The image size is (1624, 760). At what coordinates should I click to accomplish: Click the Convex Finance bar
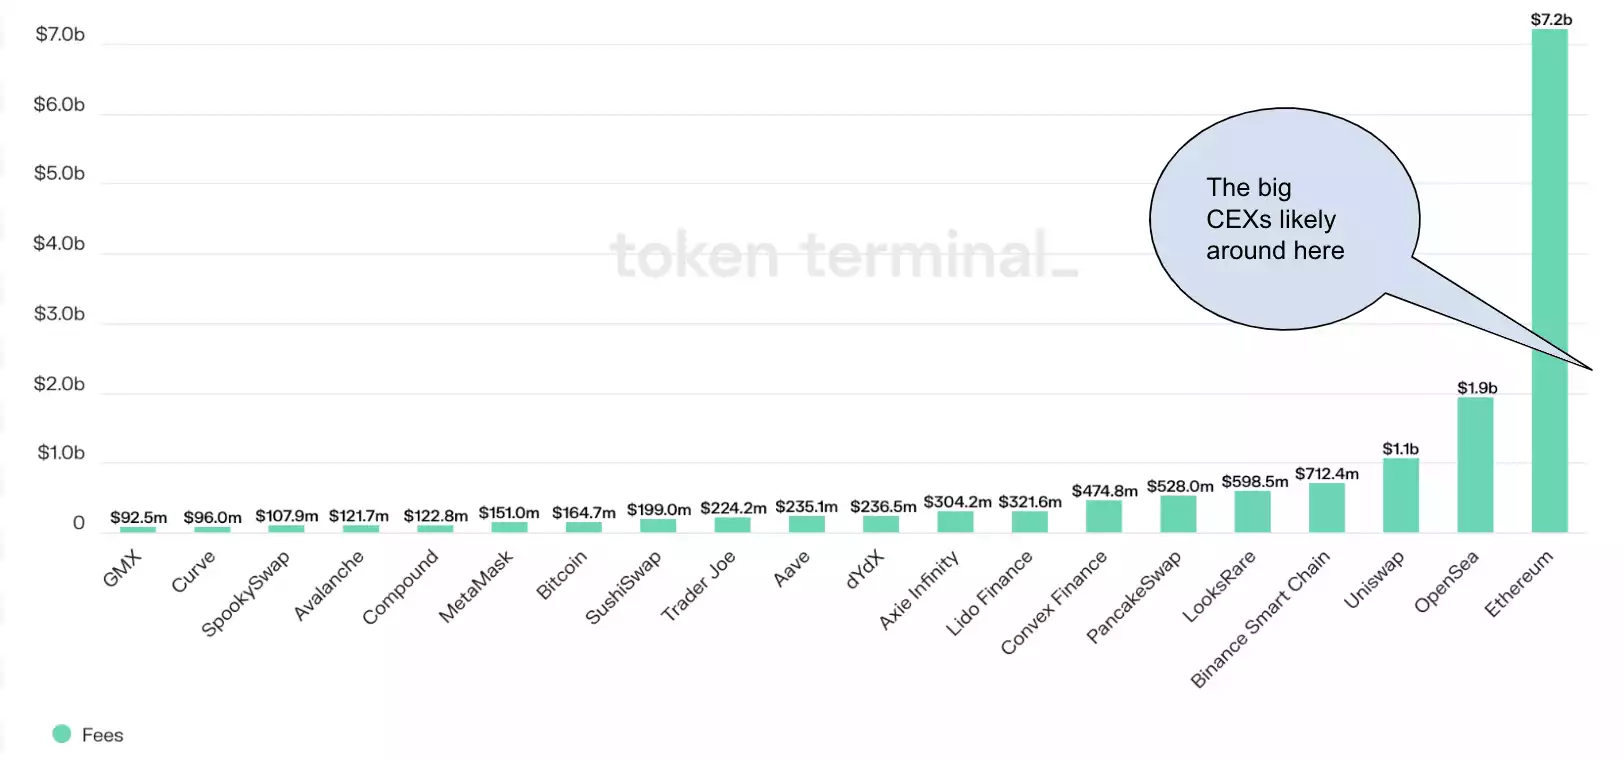tap(1104, 516)
